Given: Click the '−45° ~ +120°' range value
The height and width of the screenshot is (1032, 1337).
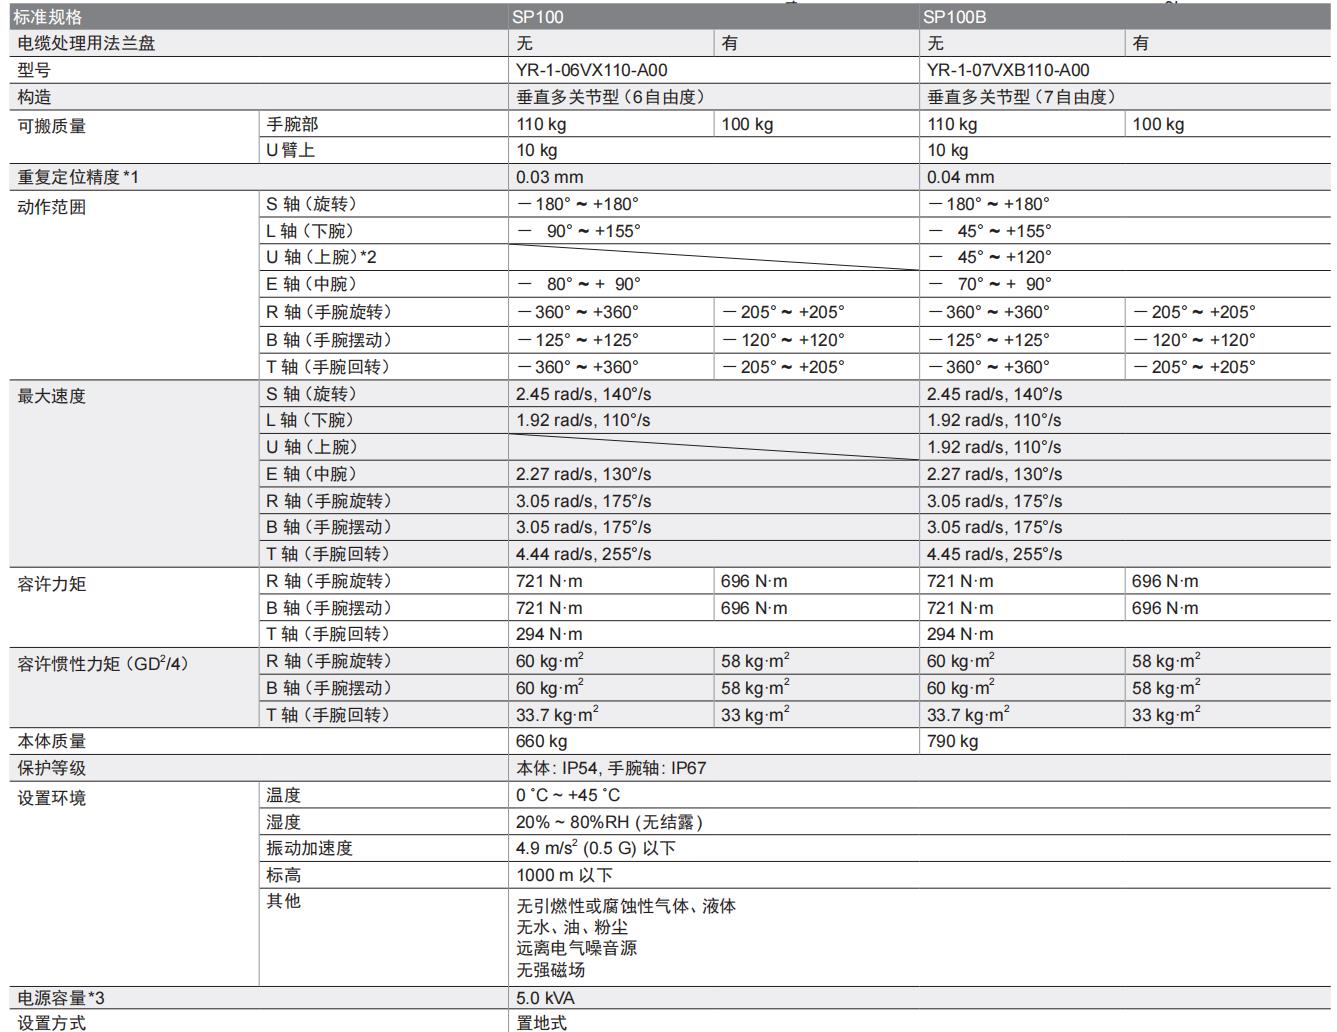Looking at the screenshot, I should click(990, 257).
